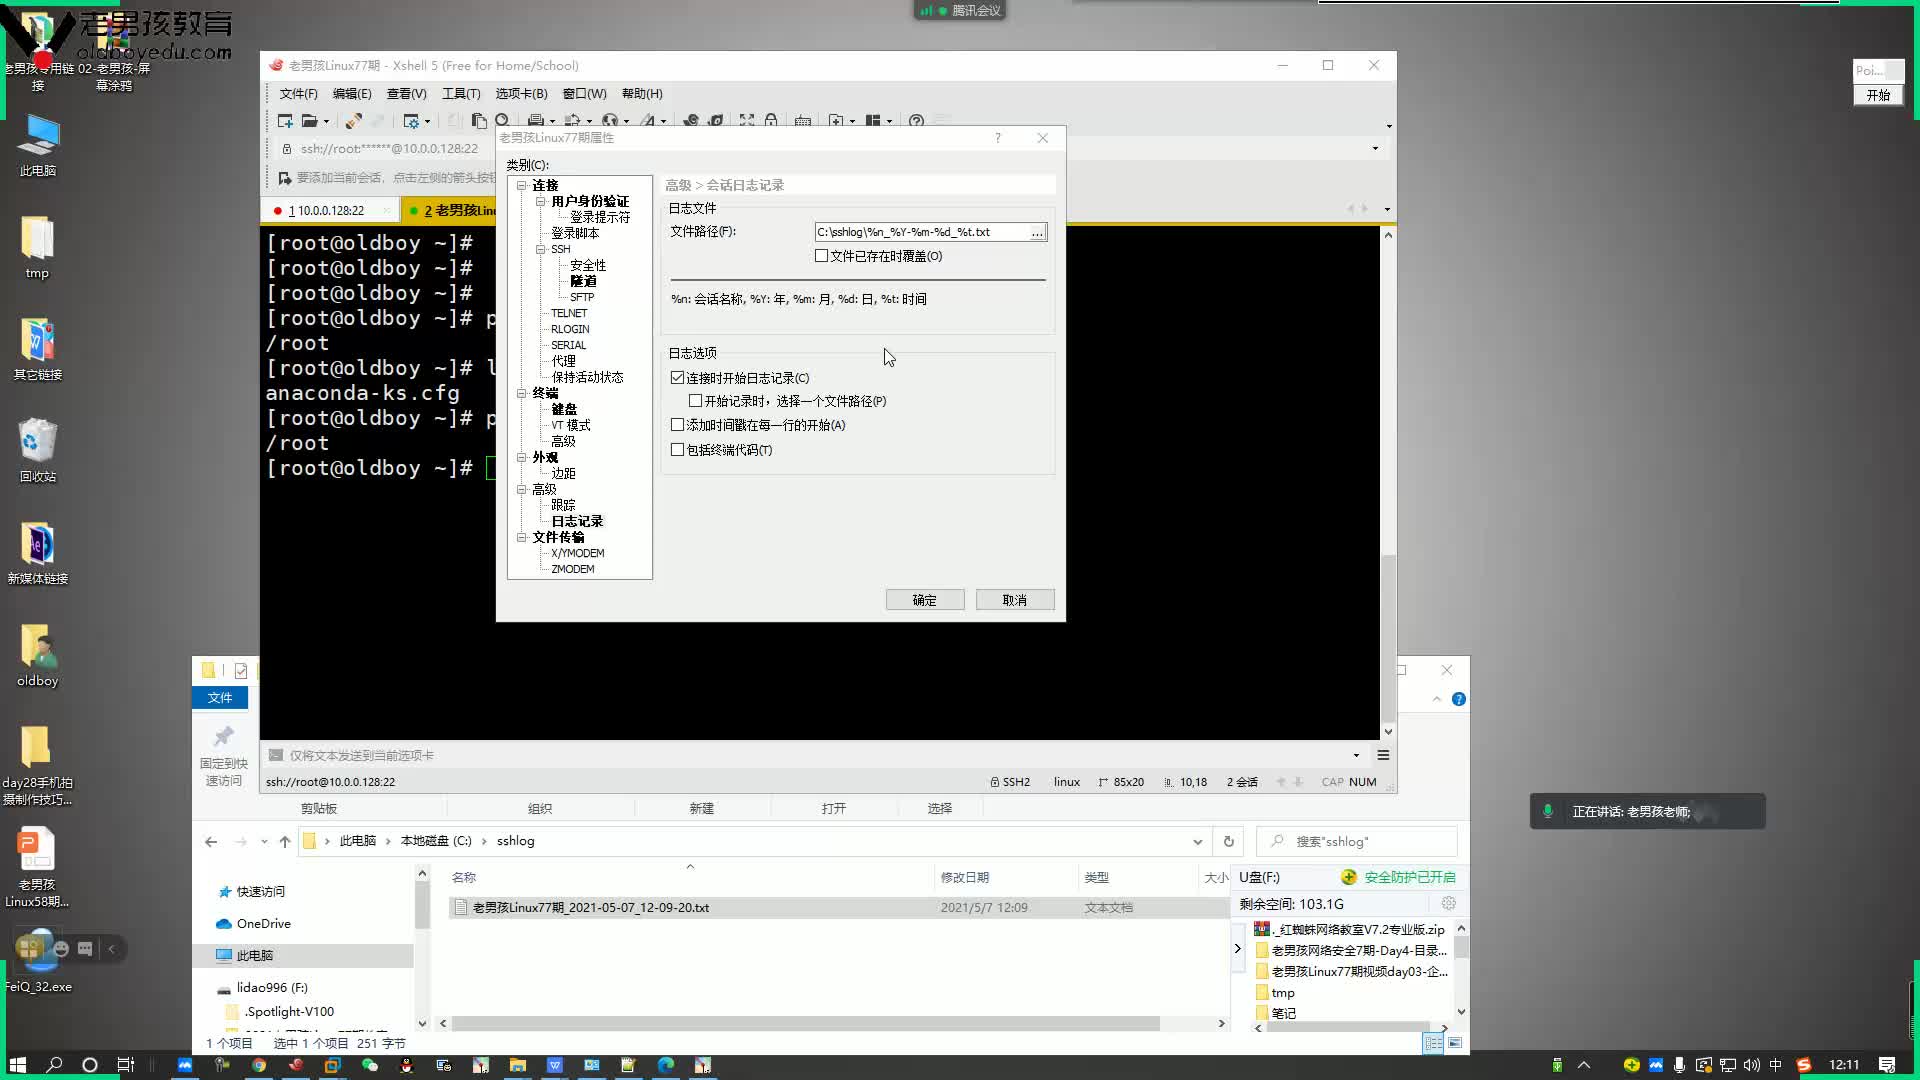1920x1080 pixels.
Task: Select the 隧道 item in category tree
Action: (x=583, y=282)
